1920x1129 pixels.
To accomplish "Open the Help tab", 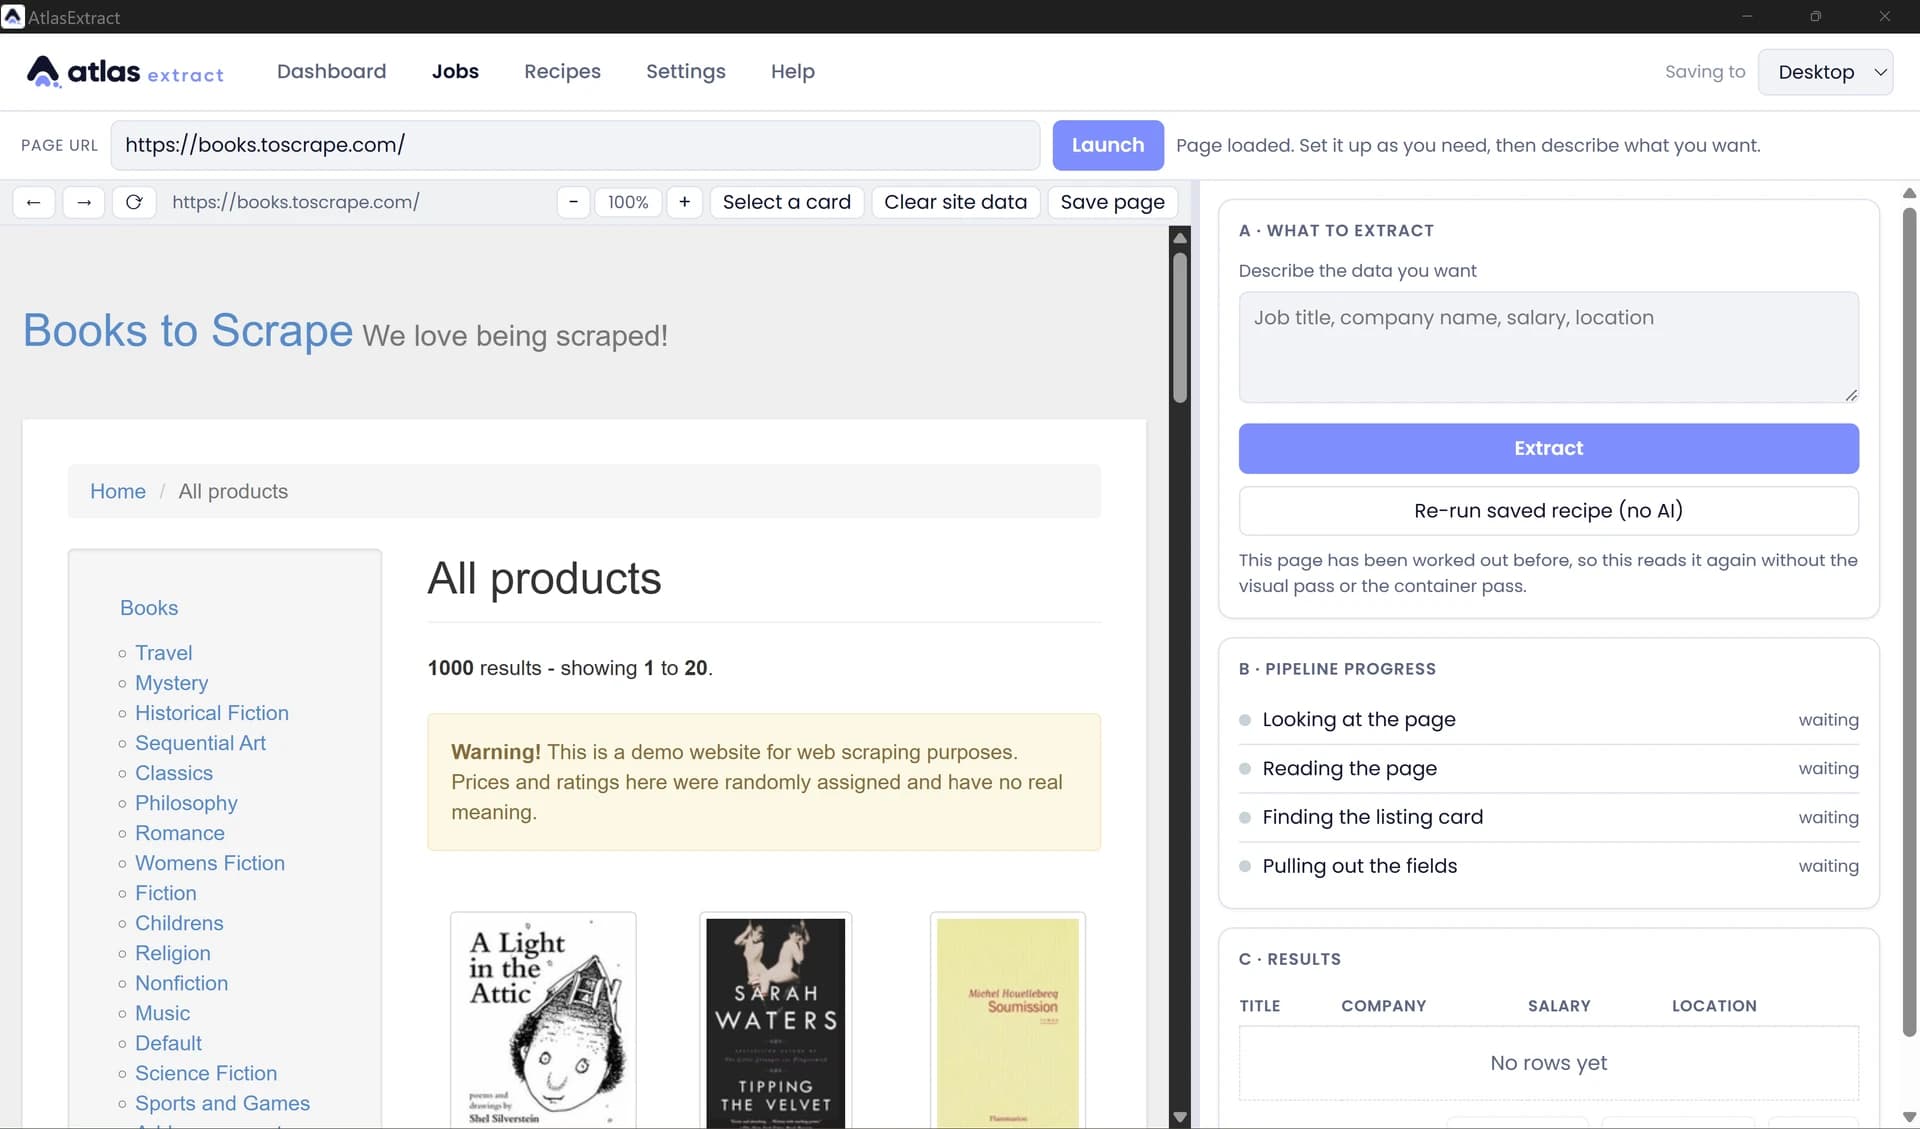I will point(793,71).
